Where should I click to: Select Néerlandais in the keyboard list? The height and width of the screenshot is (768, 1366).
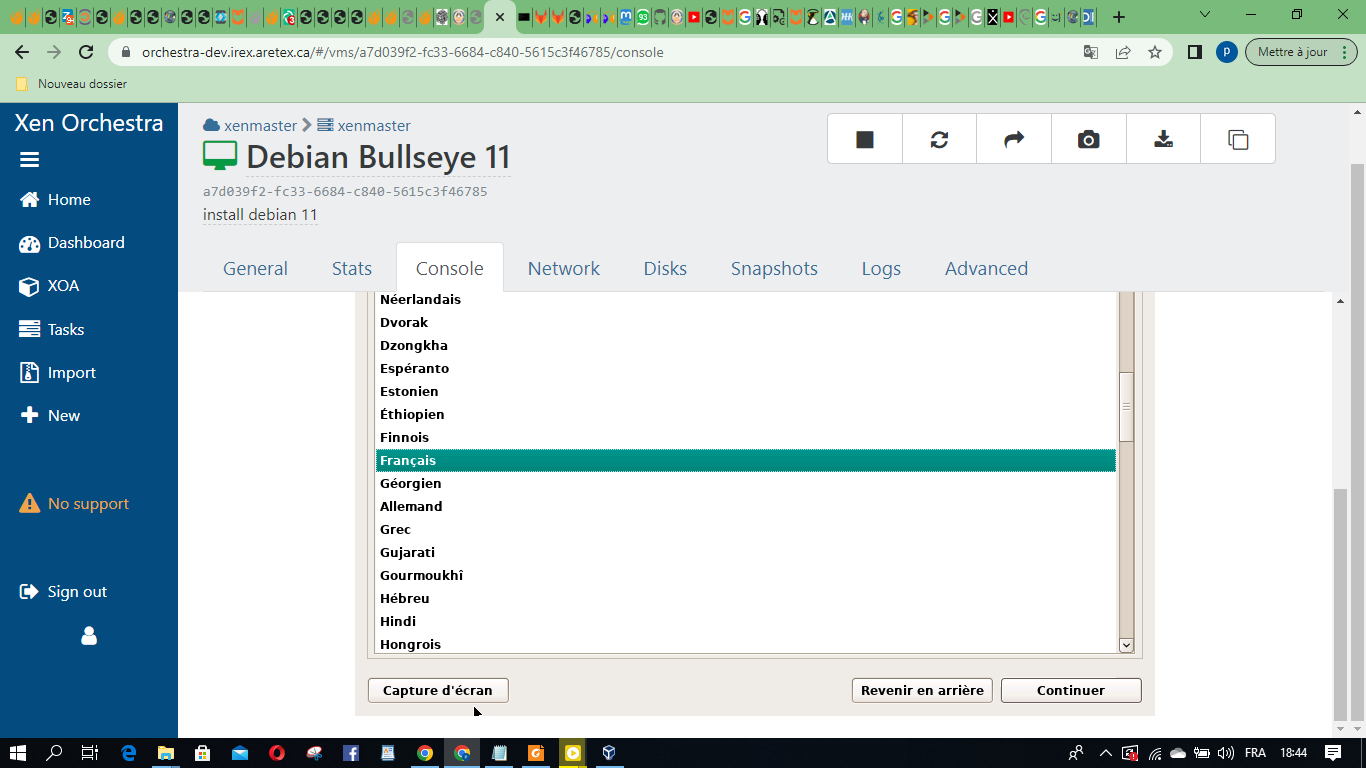[x=746, y=299]
